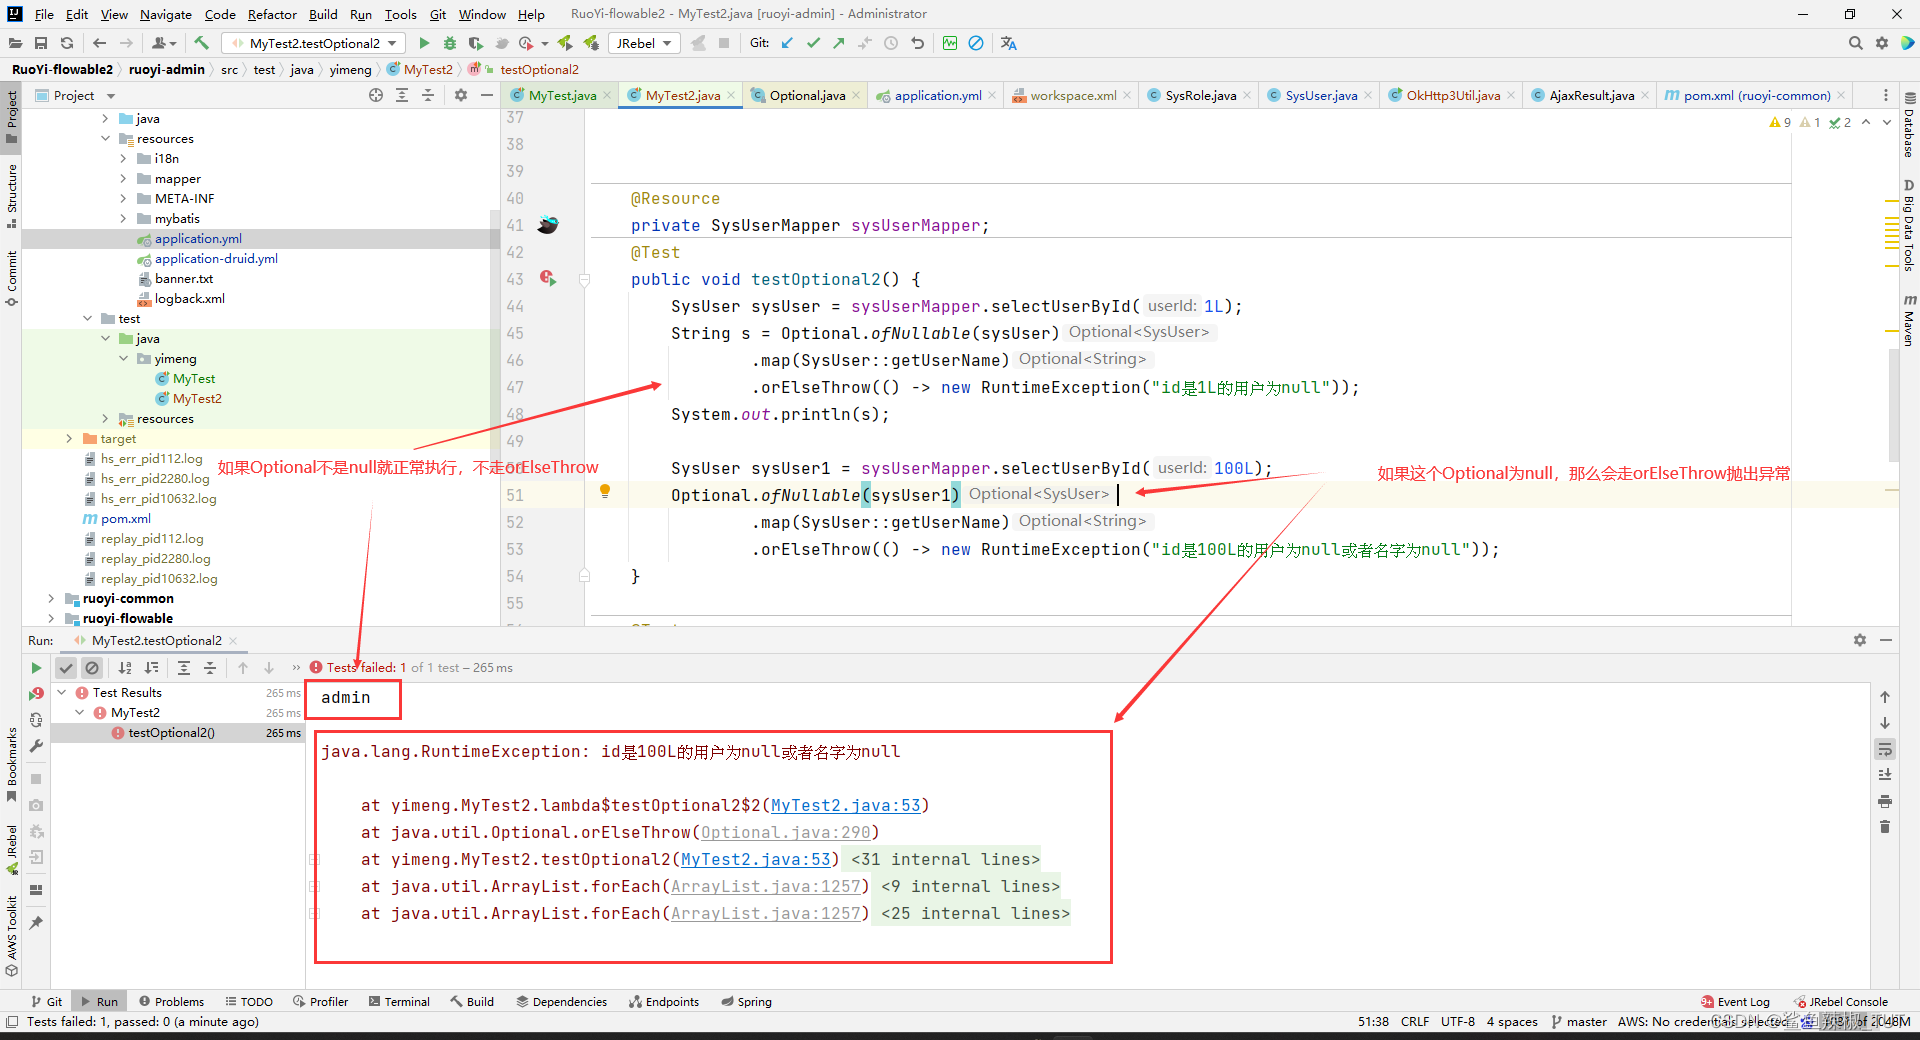This screenshot has width=1920, height=1040.
Task: Switch to the Optional.java editor tab
Action: pos(806,95)
